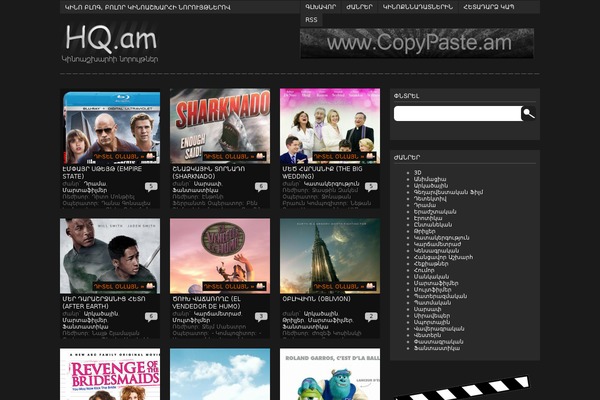Image resolution: width=600 pixels, height=400 pixels.
Task: Open The Big Wedding title link
Action: click(x=322, y=173)
